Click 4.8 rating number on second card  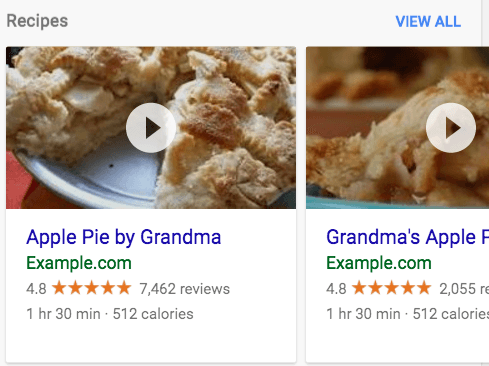click(336, 289)
